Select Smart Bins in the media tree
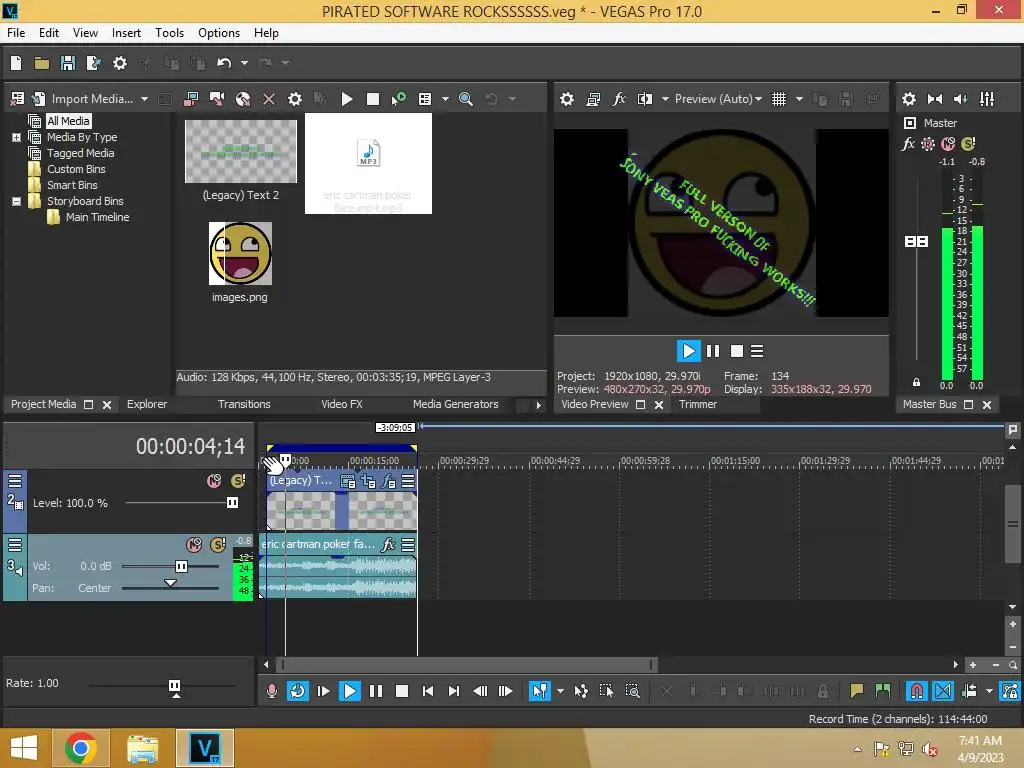The width and height of the screenshot is (1024, 768). click(x=72, y=185)
